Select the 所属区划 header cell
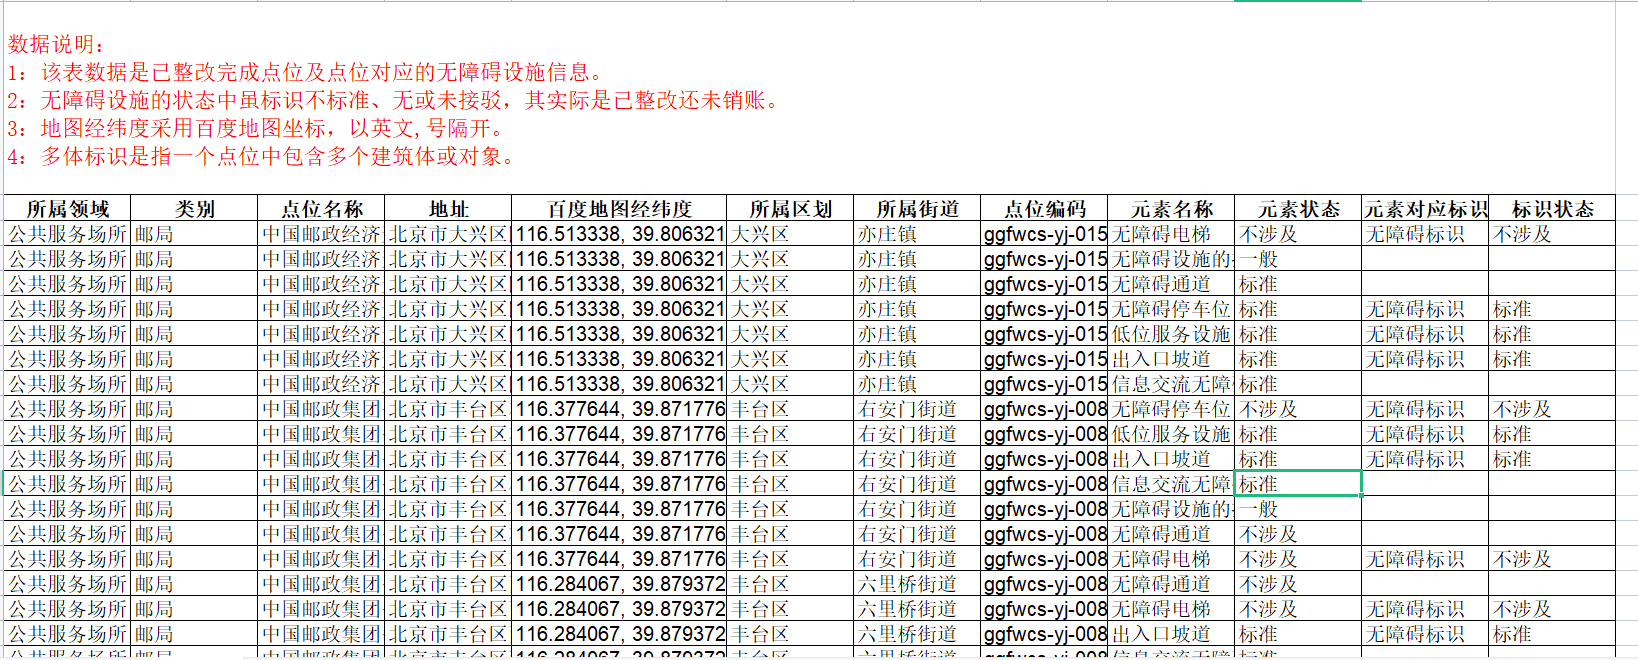The image size is (1638, 660). [x=790, y=209]
